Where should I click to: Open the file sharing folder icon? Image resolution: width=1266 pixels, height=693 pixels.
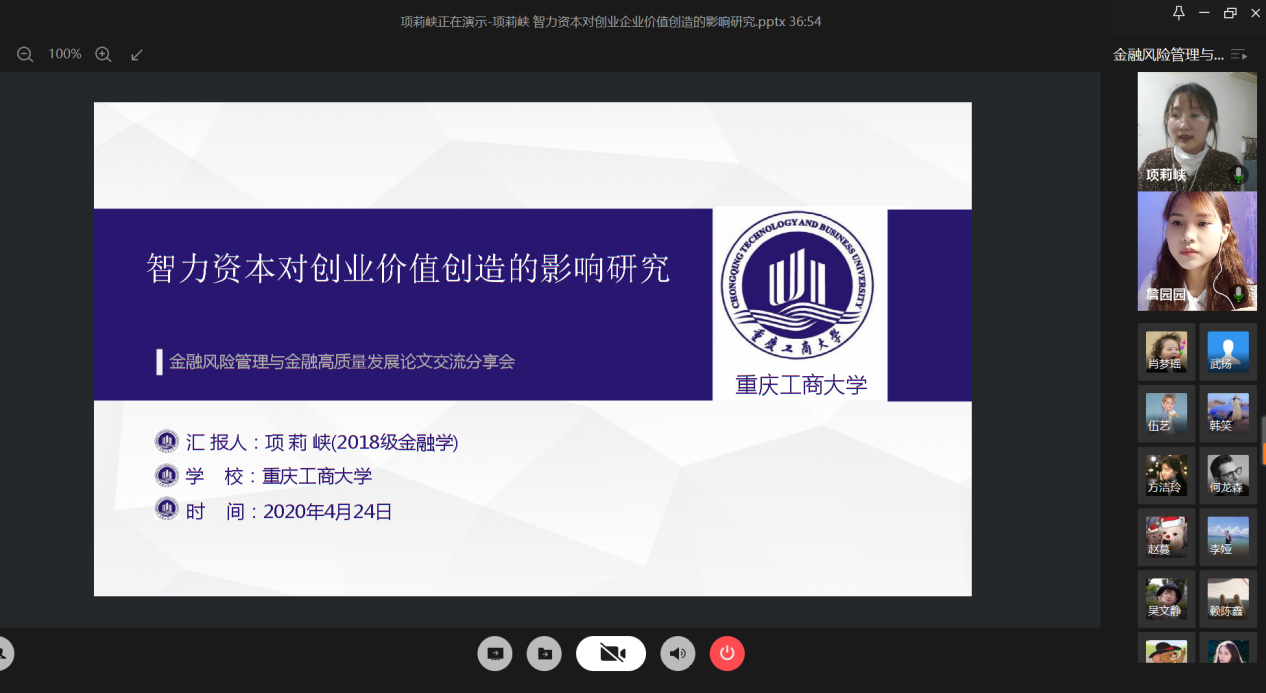click(x=544, y=654)
